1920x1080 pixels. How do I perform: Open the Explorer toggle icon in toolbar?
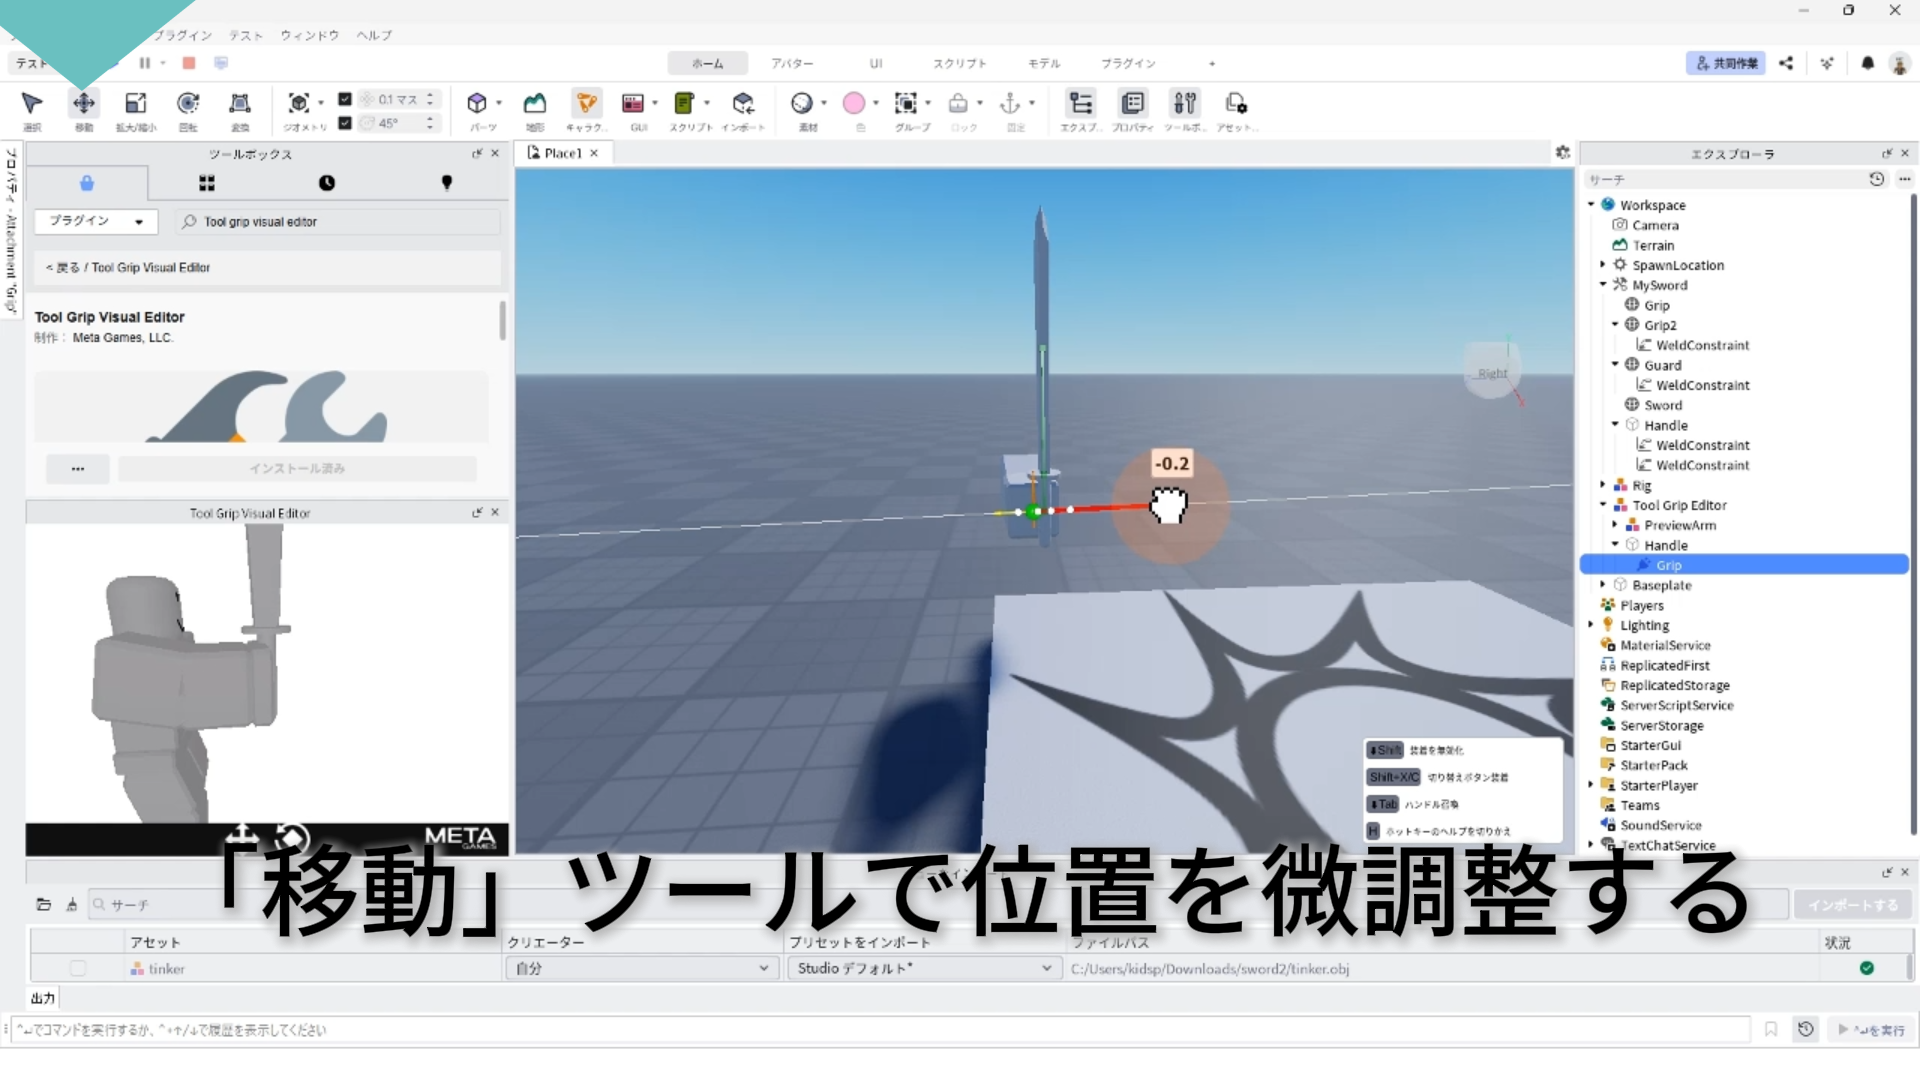(1080, 103)
